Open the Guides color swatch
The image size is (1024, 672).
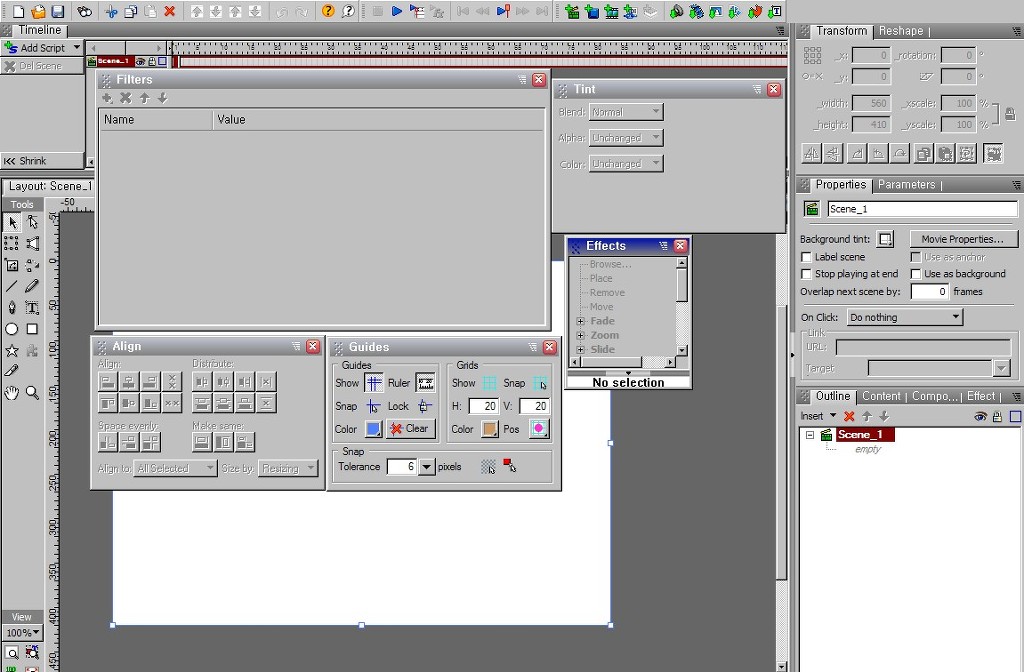(x=373, y=429)
